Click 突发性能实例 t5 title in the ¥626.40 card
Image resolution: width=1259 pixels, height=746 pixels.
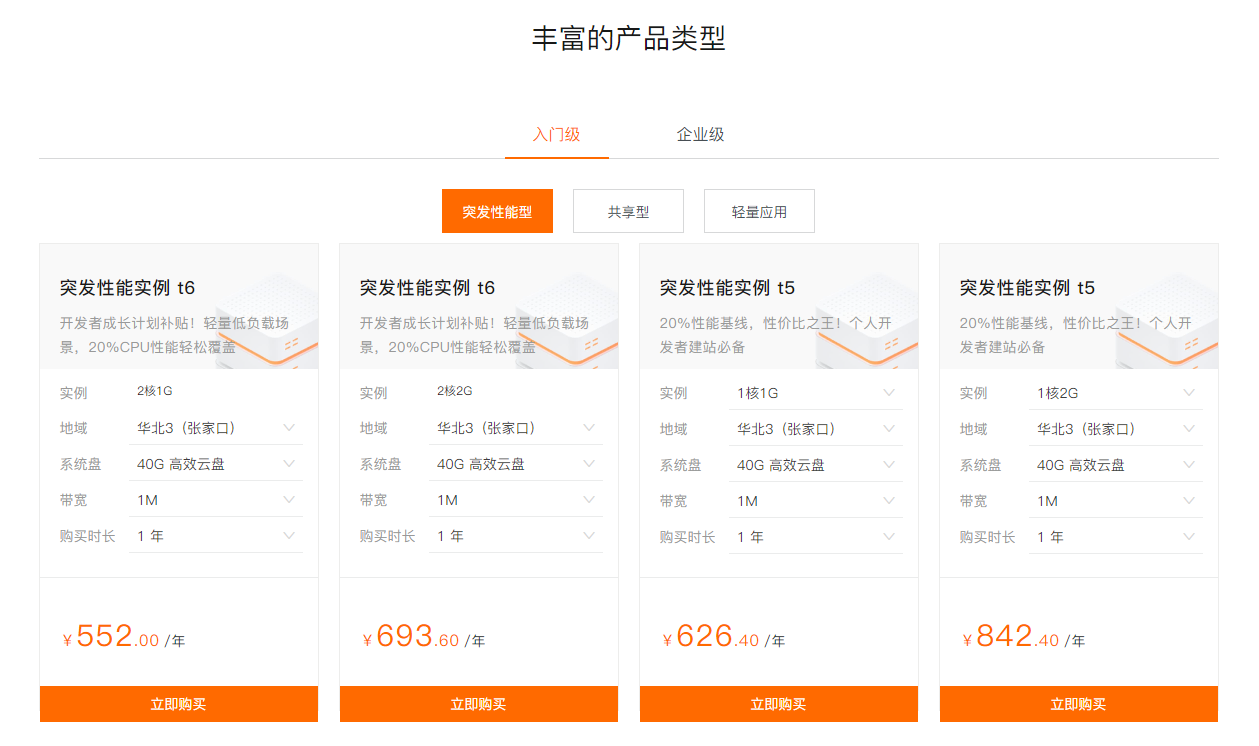click(728, 288)
